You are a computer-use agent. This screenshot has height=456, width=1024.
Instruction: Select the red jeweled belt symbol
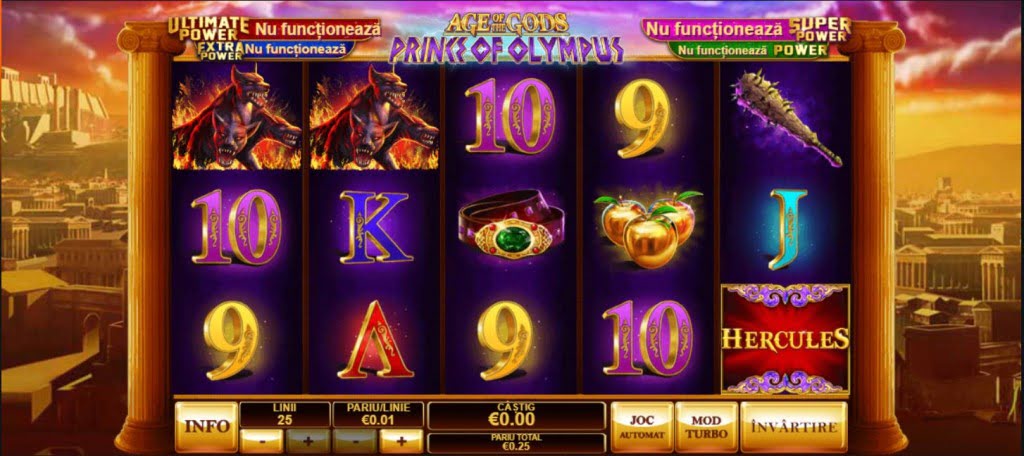pos(513,229)
